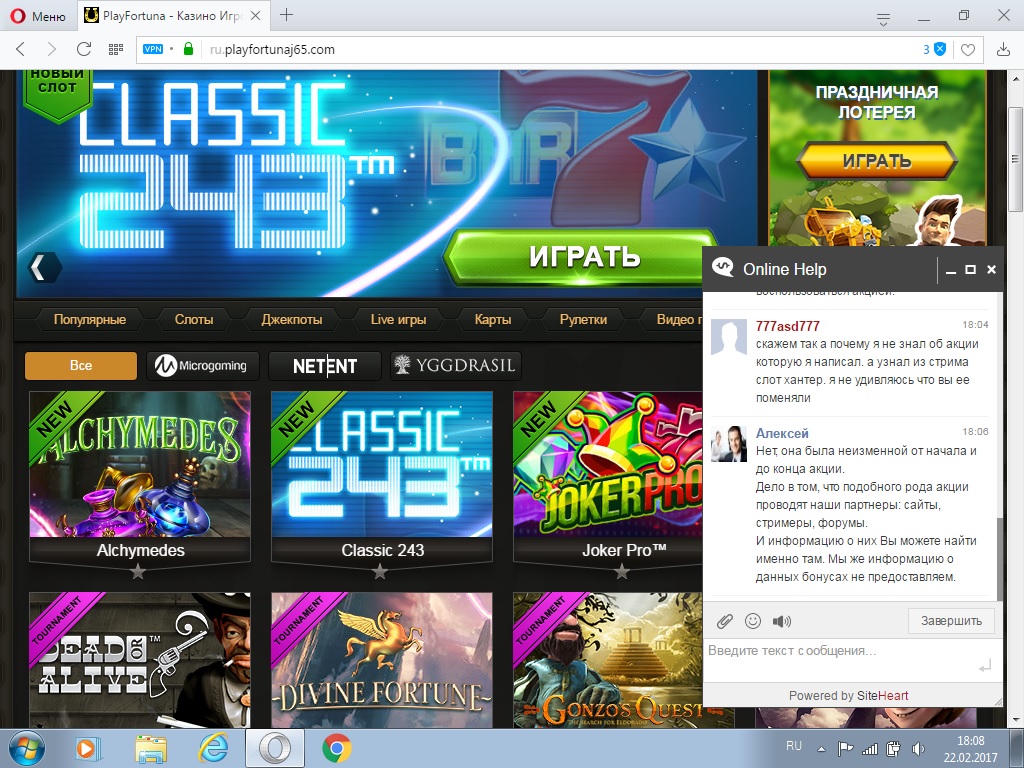Minimize the Online Help chat widget
The image size is (1024, 768).
(x=951, y=270)
